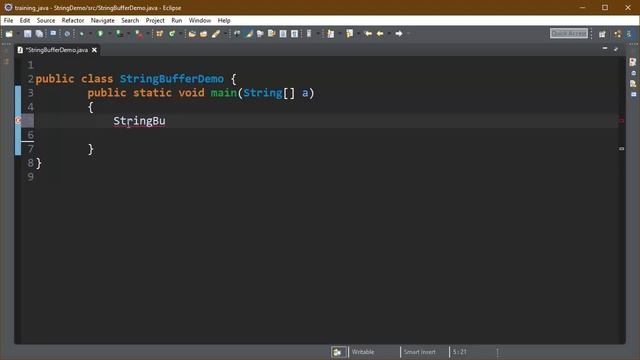Click the Open Task folder icon
Screen dimensions: 640x360
click(x=203, y=34)
